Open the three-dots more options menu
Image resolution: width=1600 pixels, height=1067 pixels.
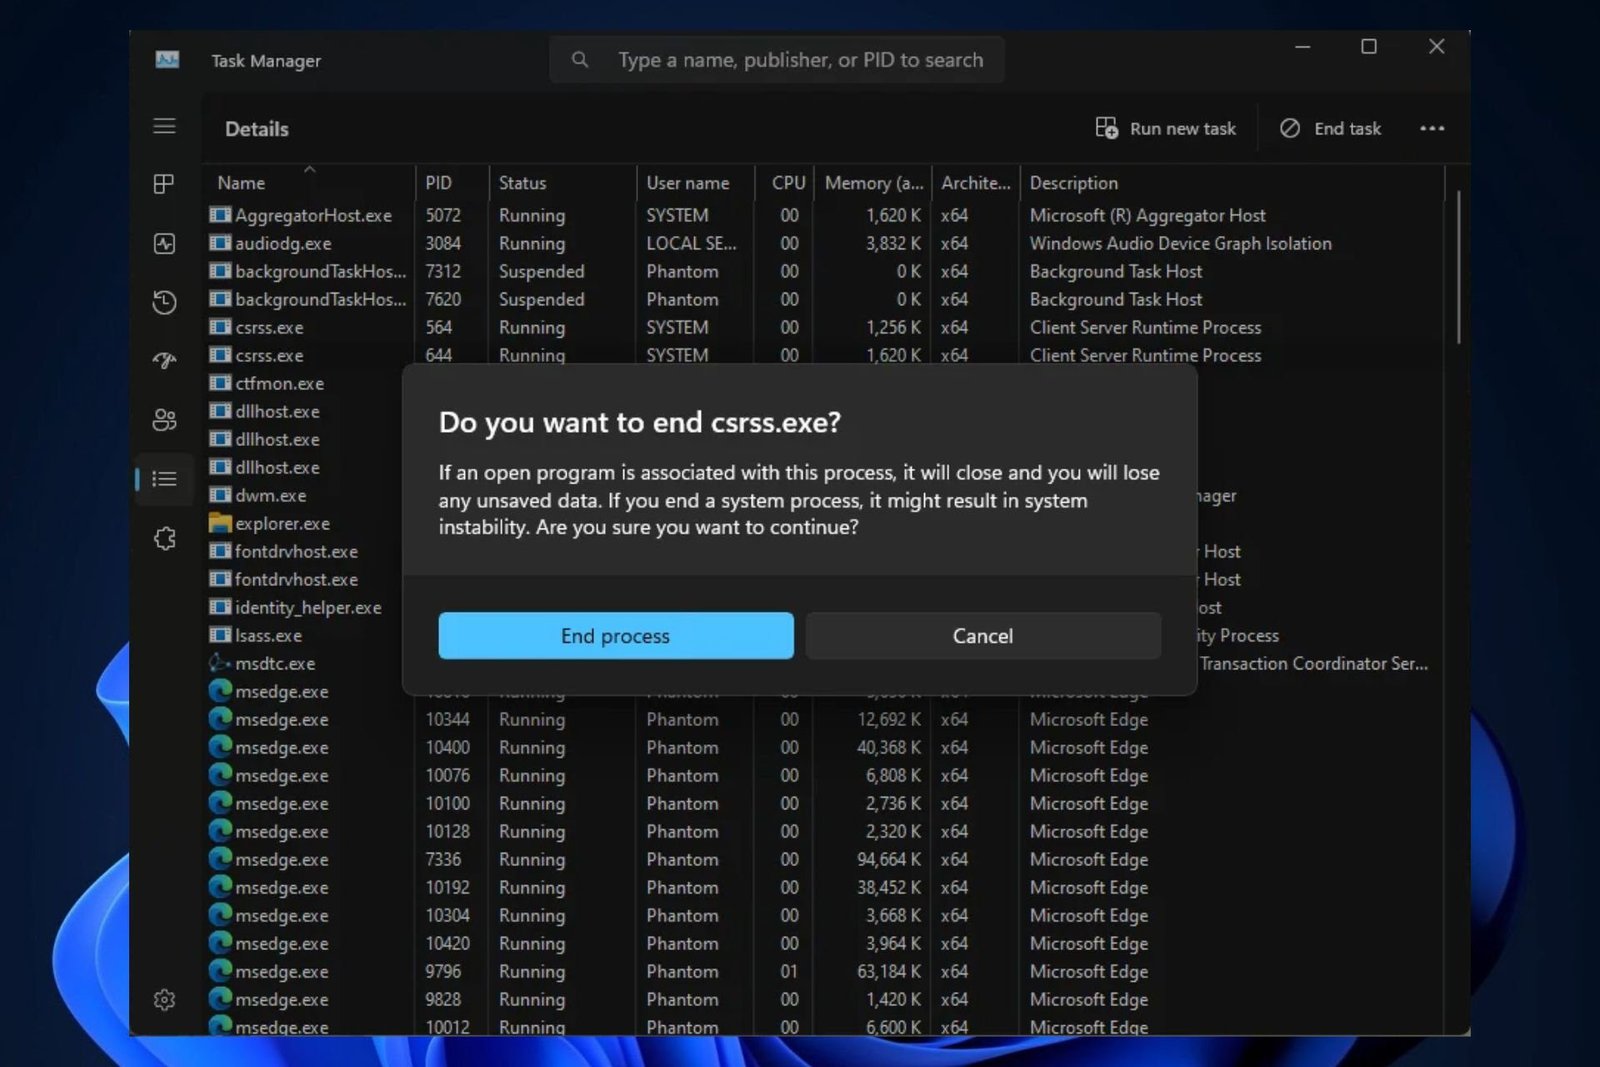click(x=1432, y=128)
